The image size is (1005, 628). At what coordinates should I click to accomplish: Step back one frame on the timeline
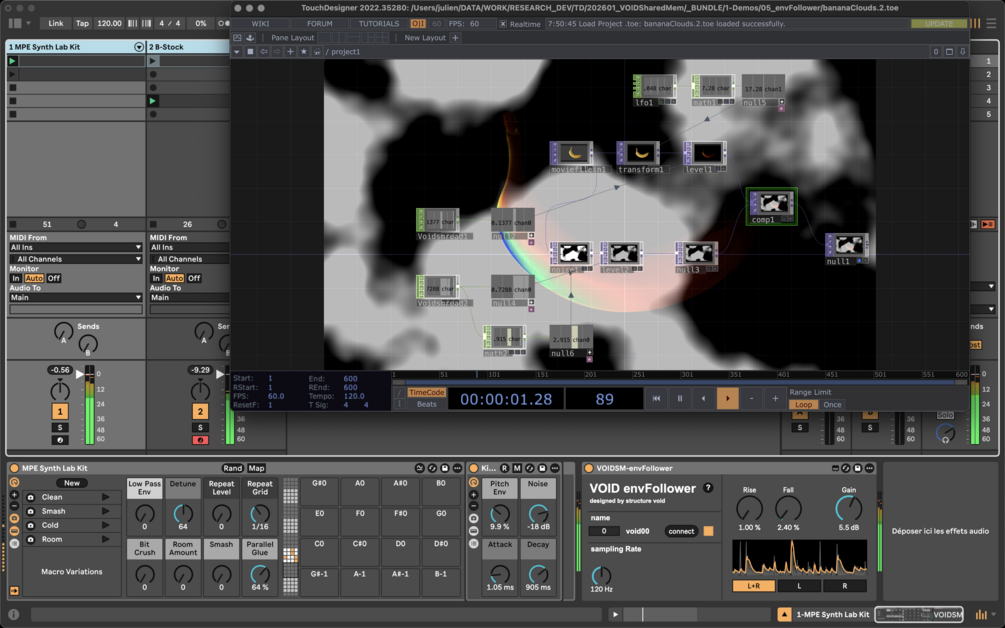[703, 398]
